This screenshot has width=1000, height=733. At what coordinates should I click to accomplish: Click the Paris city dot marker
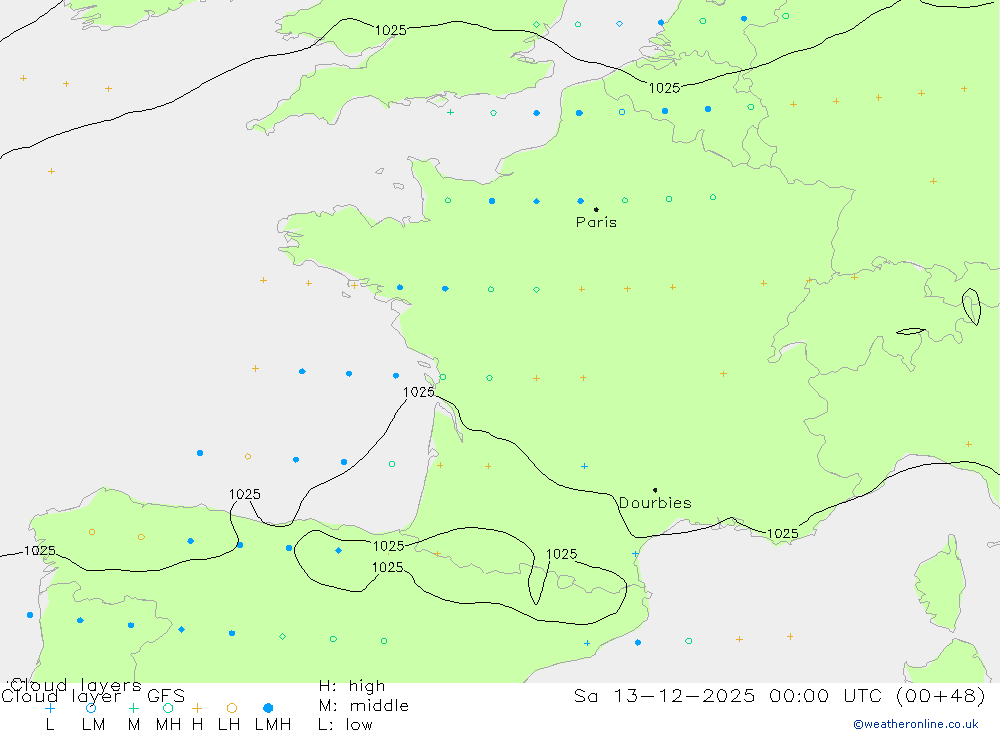click(596, 209)
